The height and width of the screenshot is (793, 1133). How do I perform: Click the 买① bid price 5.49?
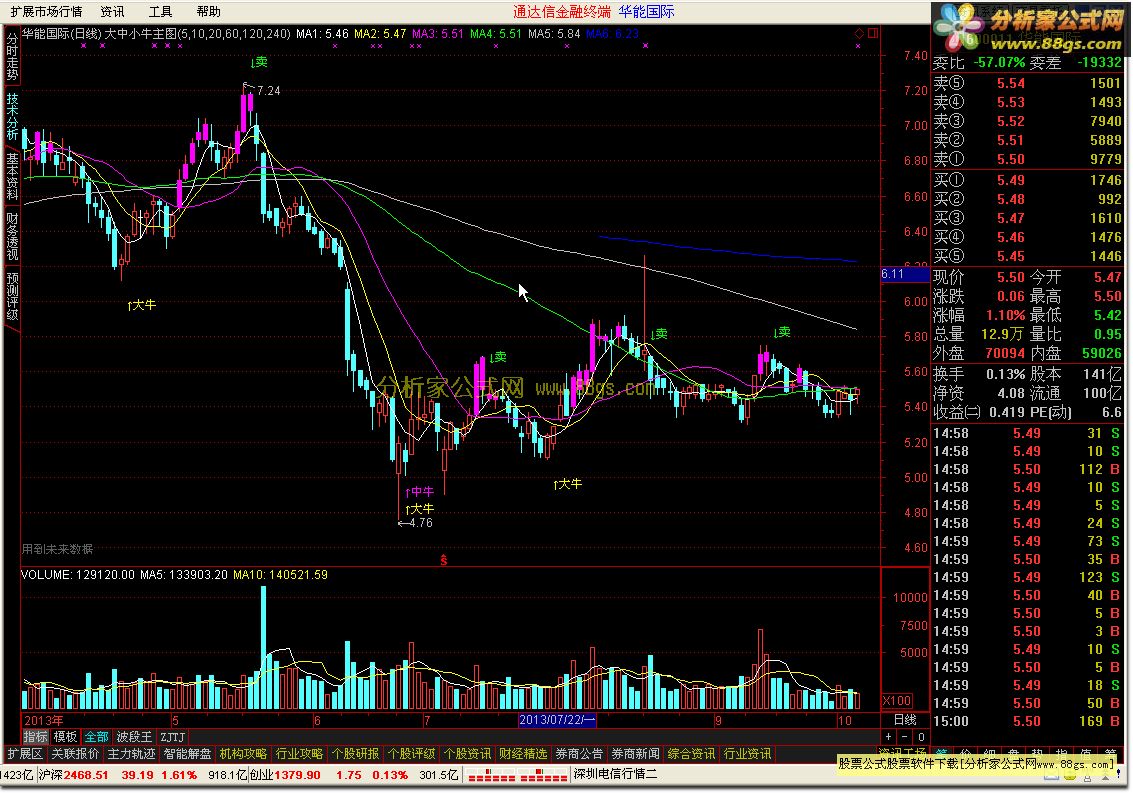(x=1011, y=180)
